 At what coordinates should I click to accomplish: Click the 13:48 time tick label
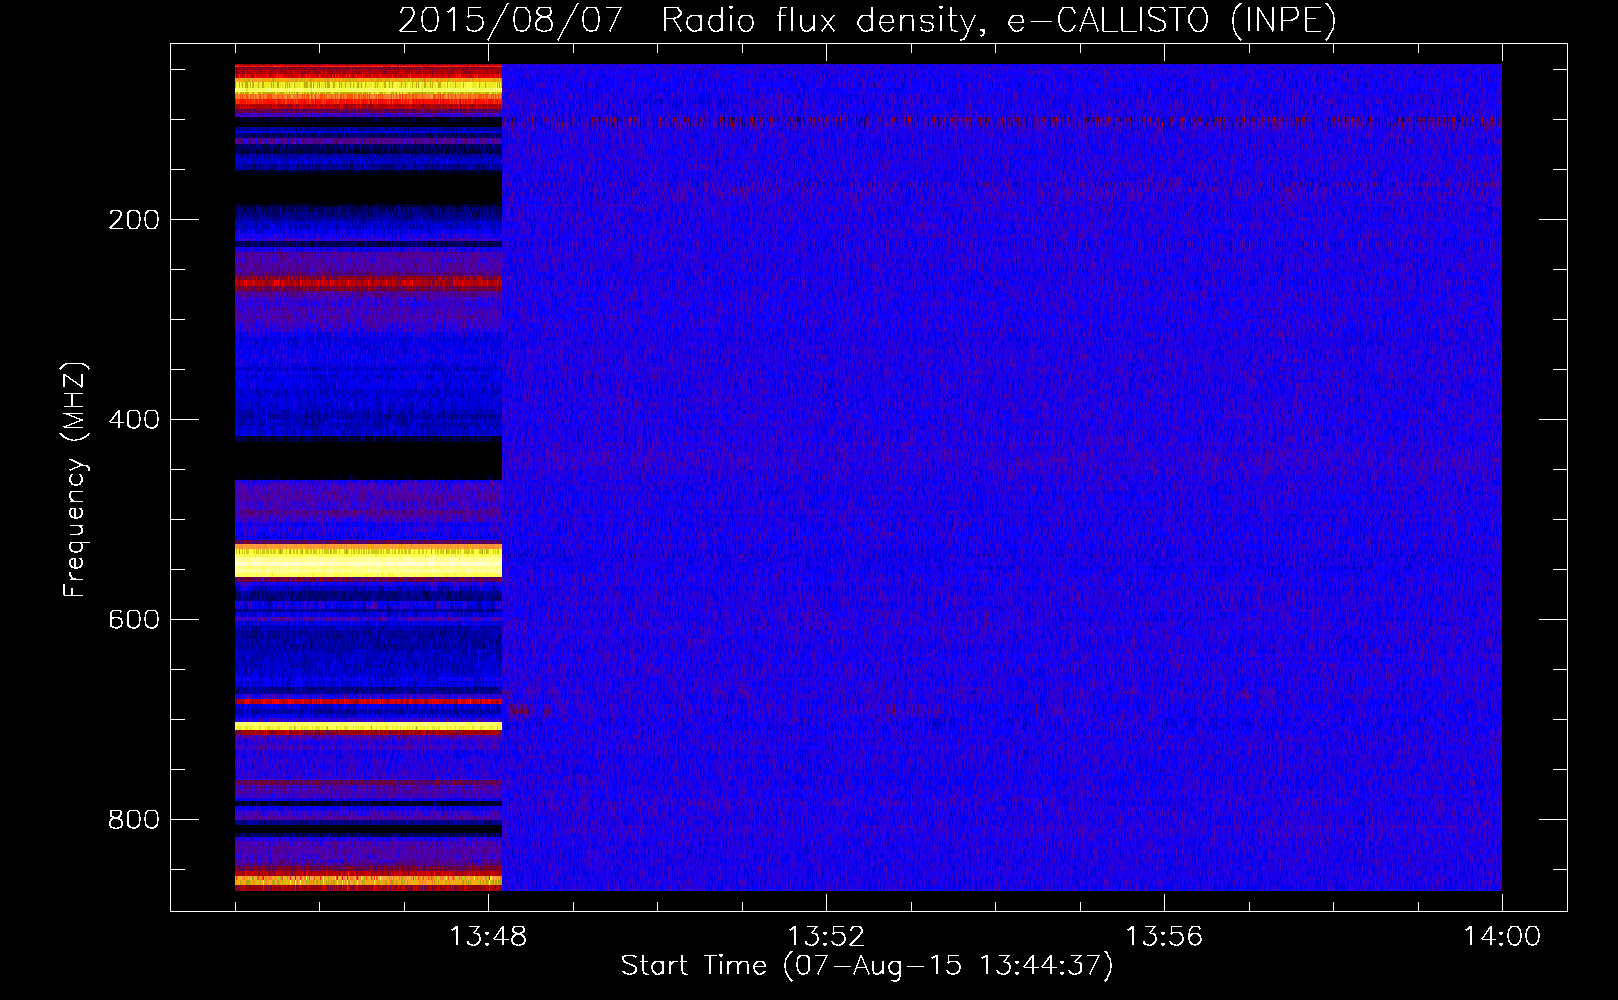488,937
